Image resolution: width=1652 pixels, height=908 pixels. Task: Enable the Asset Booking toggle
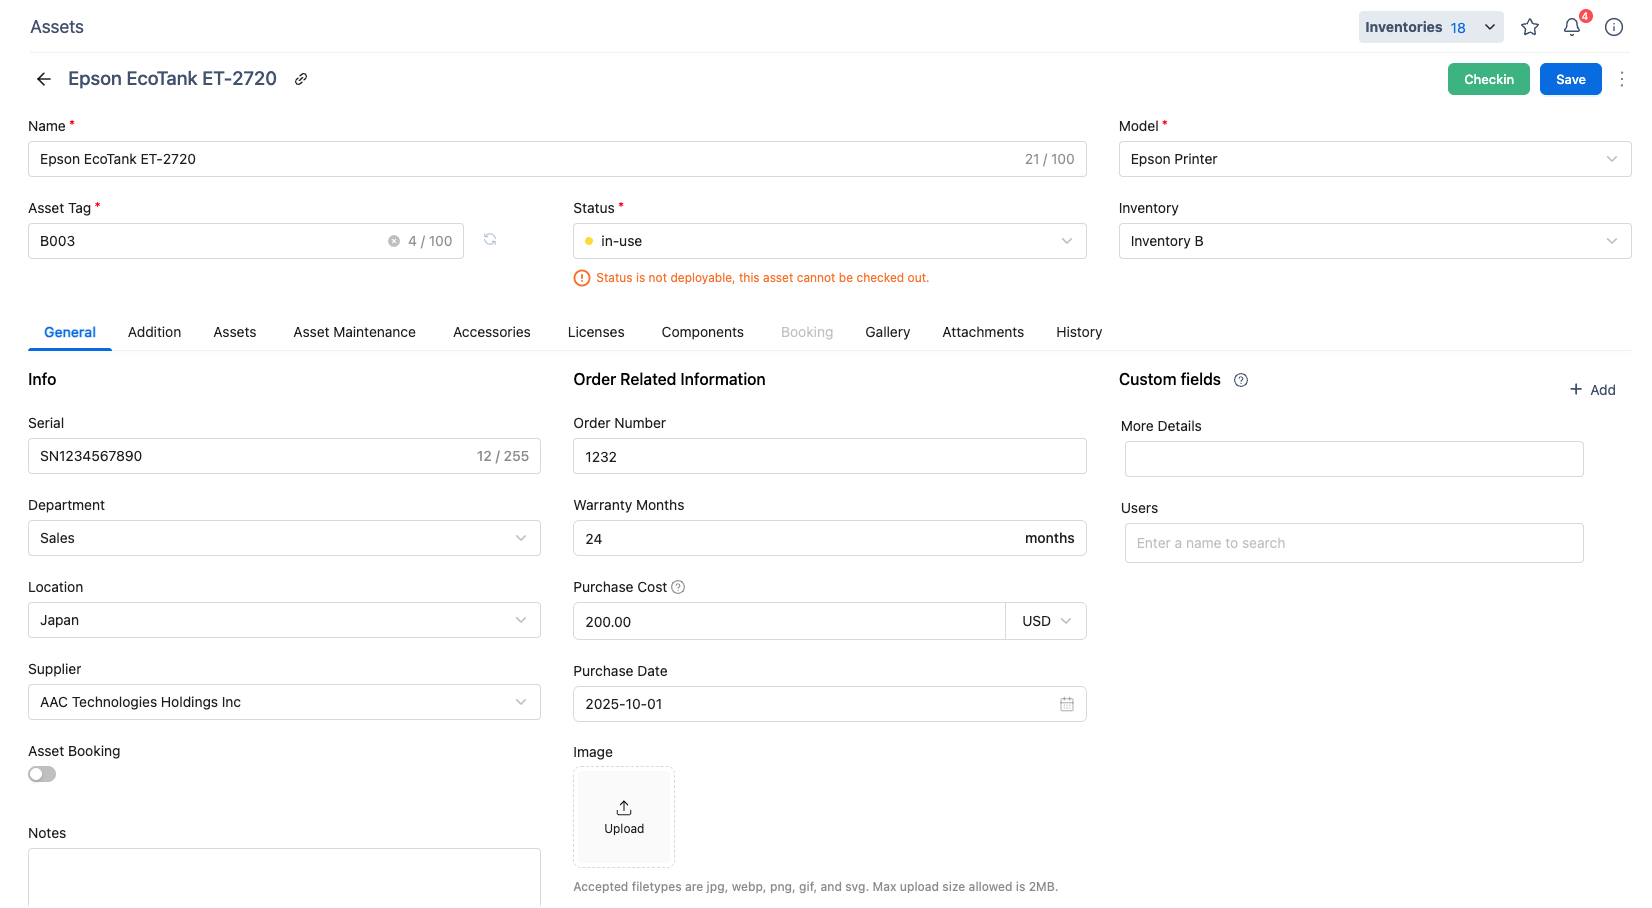point(42,774)
